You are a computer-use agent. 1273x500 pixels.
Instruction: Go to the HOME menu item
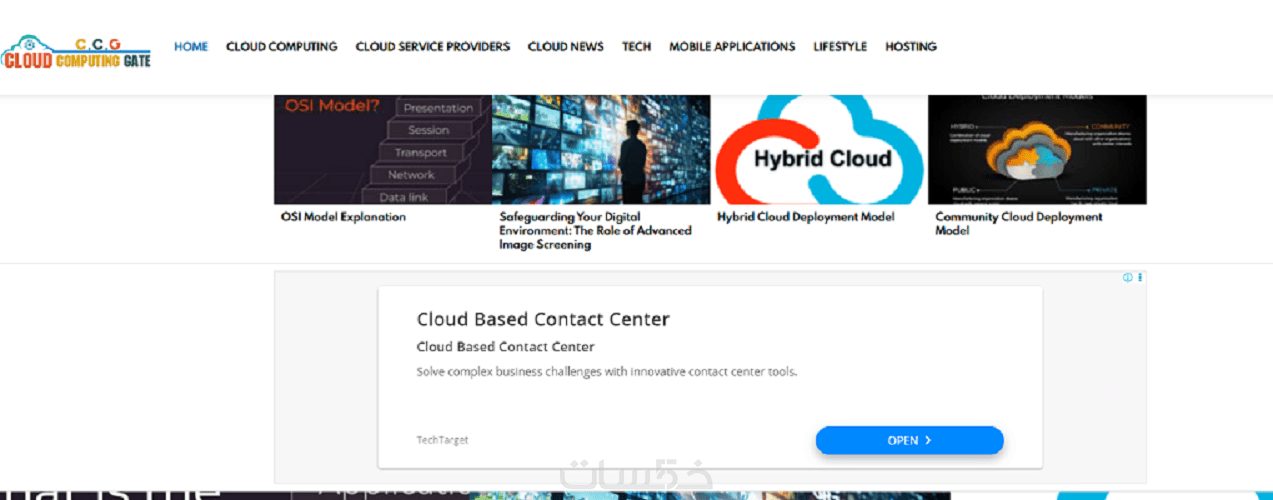(x=191, y=46)
